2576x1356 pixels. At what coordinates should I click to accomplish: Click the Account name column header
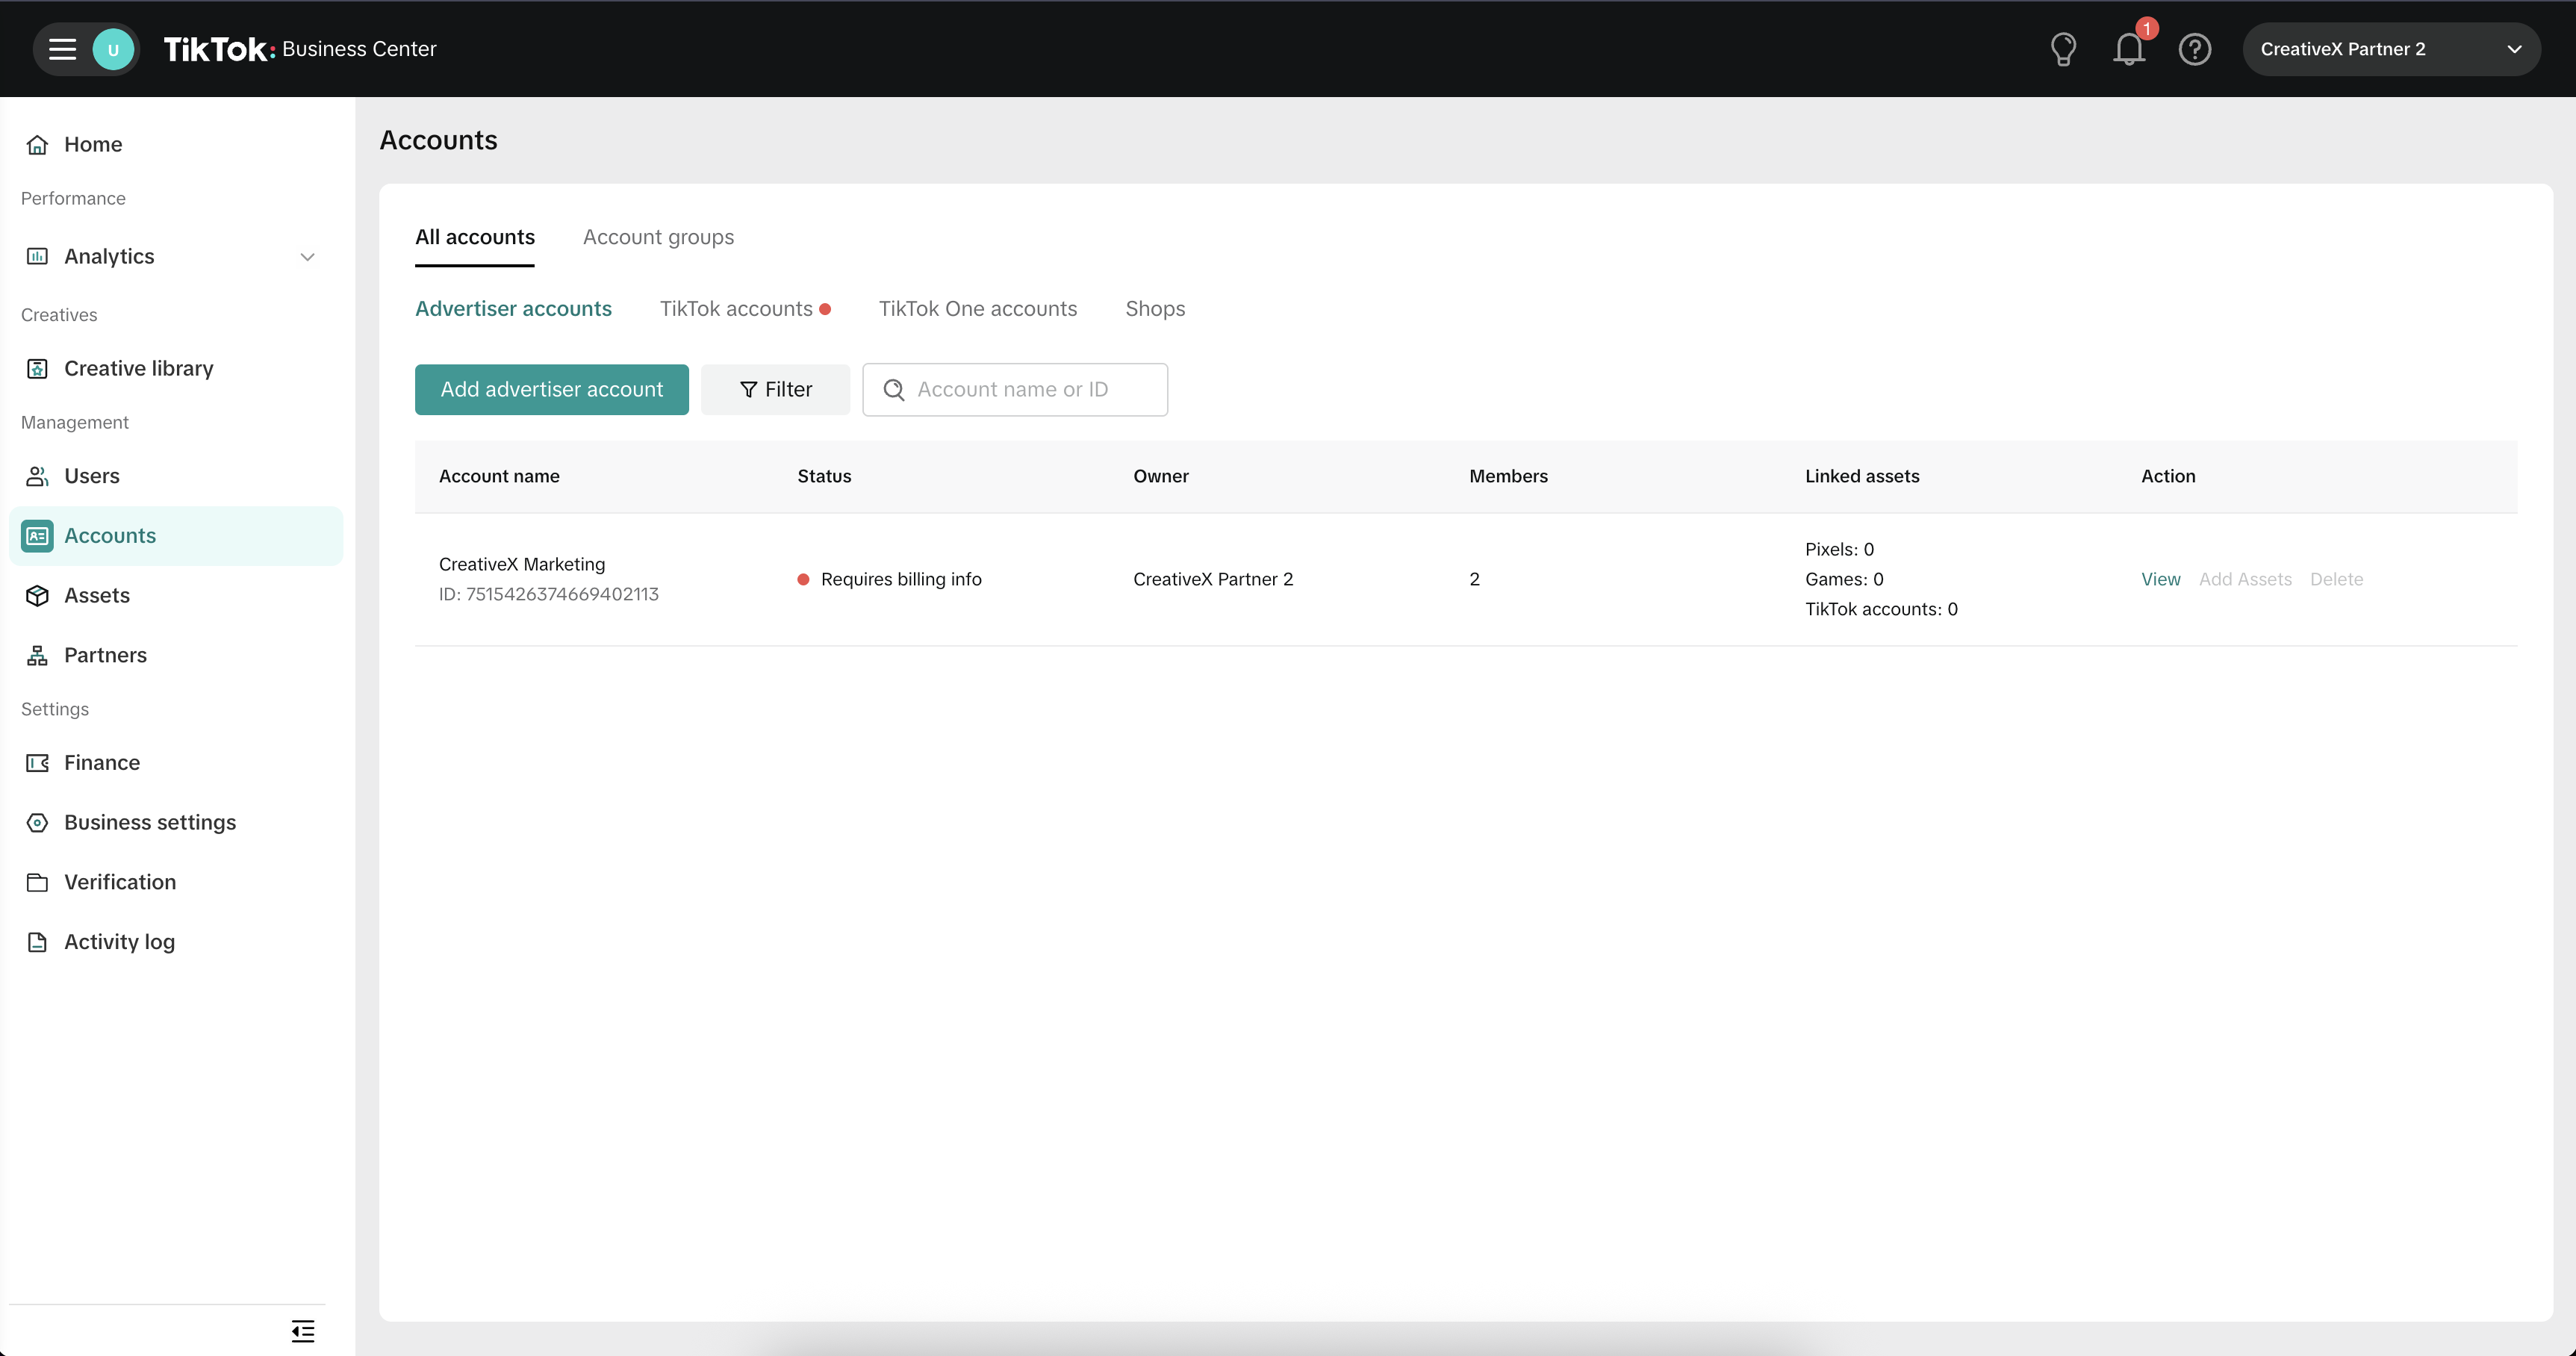tap(499, 477)
